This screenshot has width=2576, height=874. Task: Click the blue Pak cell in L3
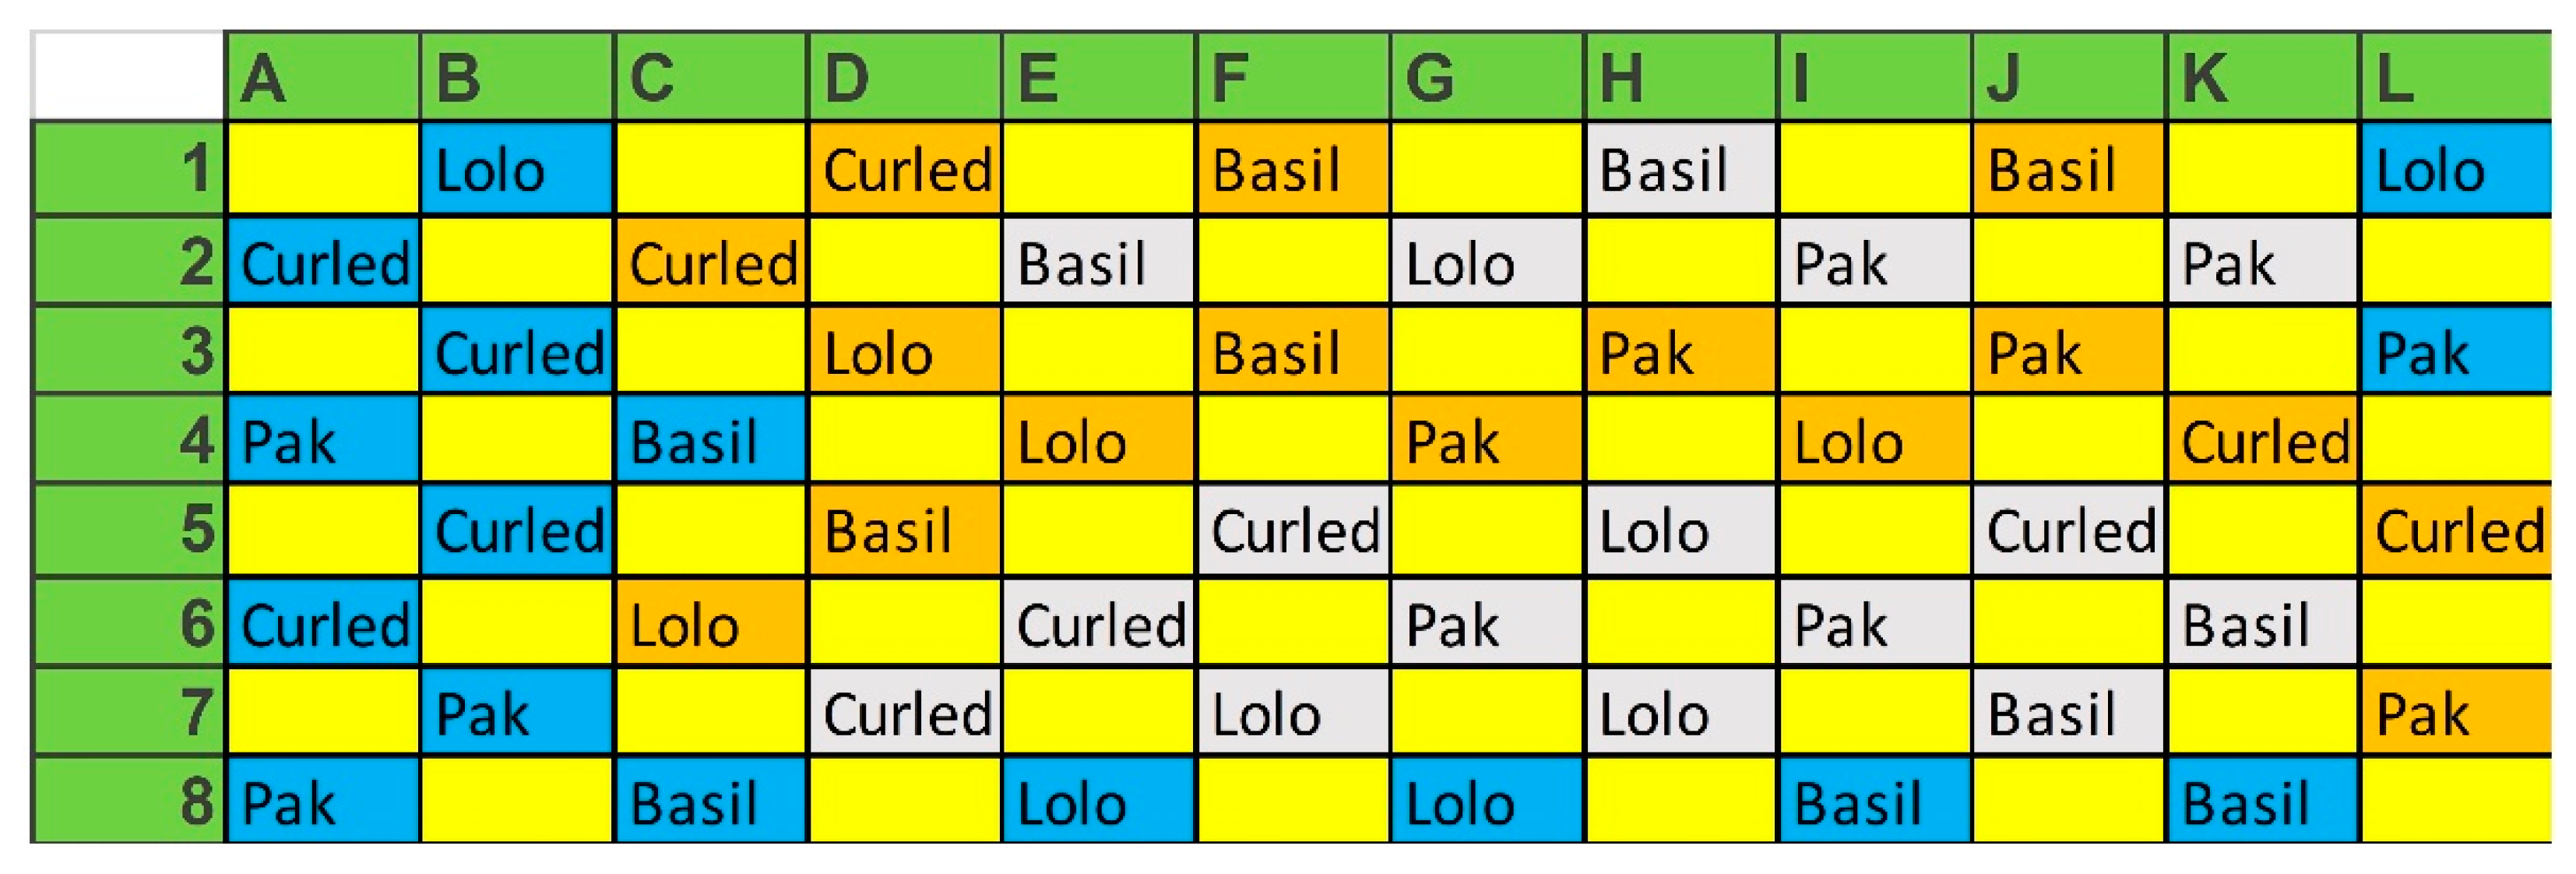point(2456,349)
